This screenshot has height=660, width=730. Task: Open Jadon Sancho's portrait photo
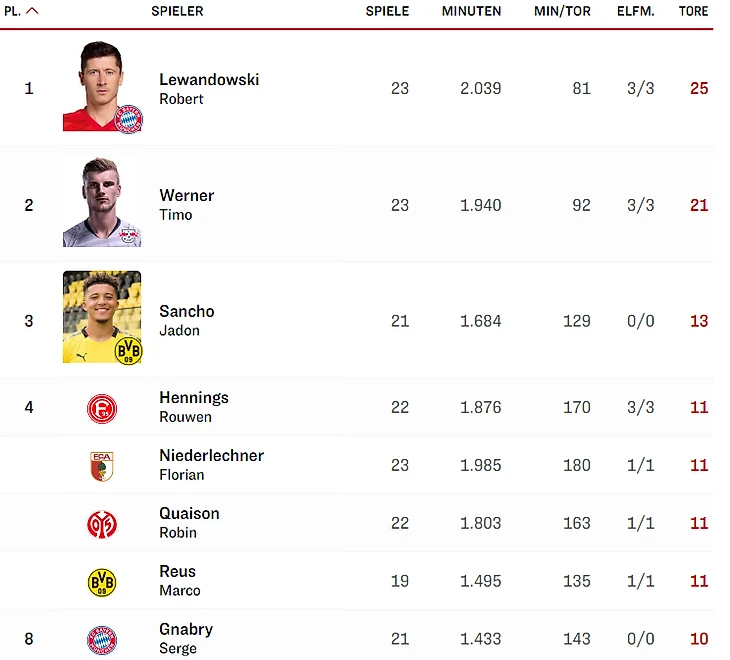102,317
